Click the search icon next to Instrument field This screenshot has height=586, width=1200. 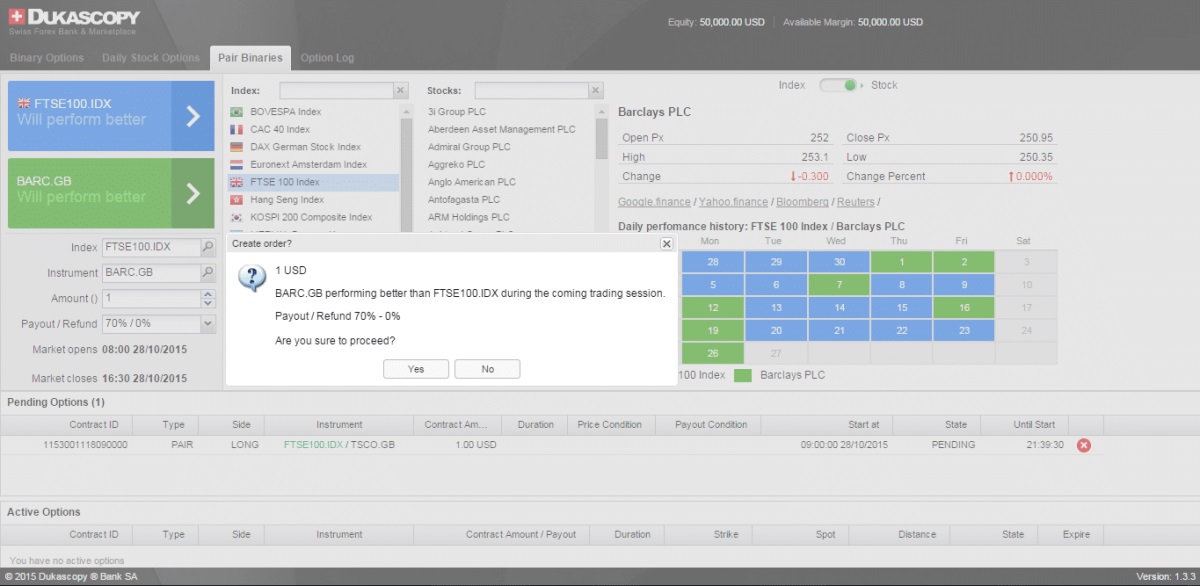point(208,273)
